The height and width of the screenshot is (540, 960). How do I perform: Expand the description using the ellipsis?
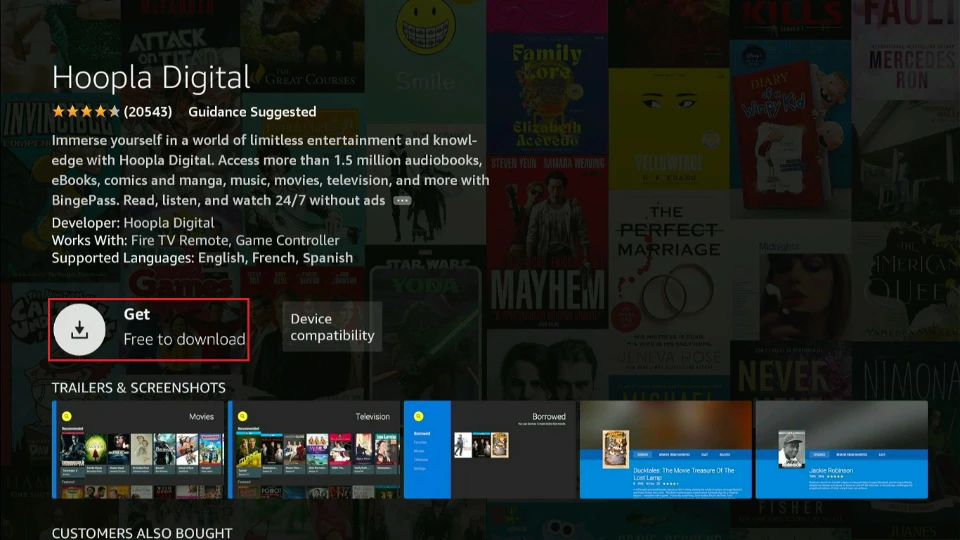402,200
